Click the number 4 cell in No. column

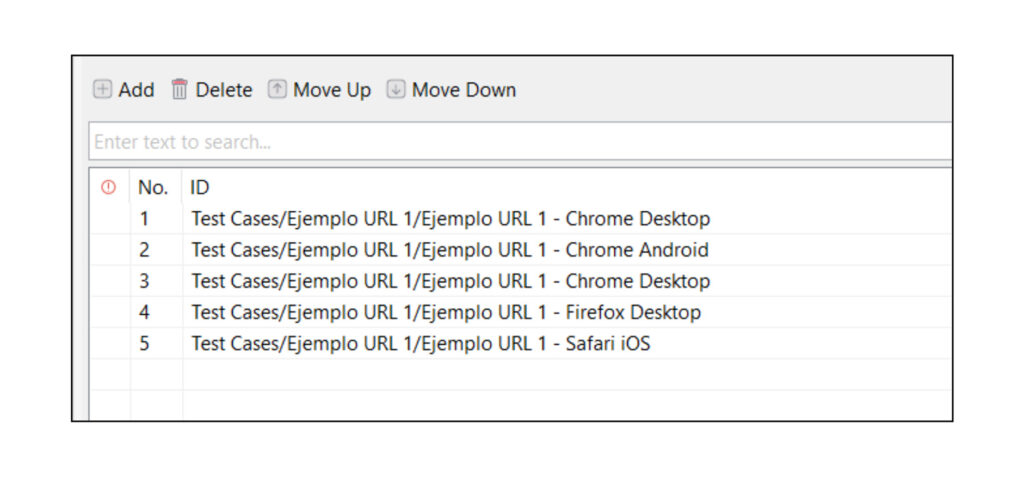(x=144, y=312)
